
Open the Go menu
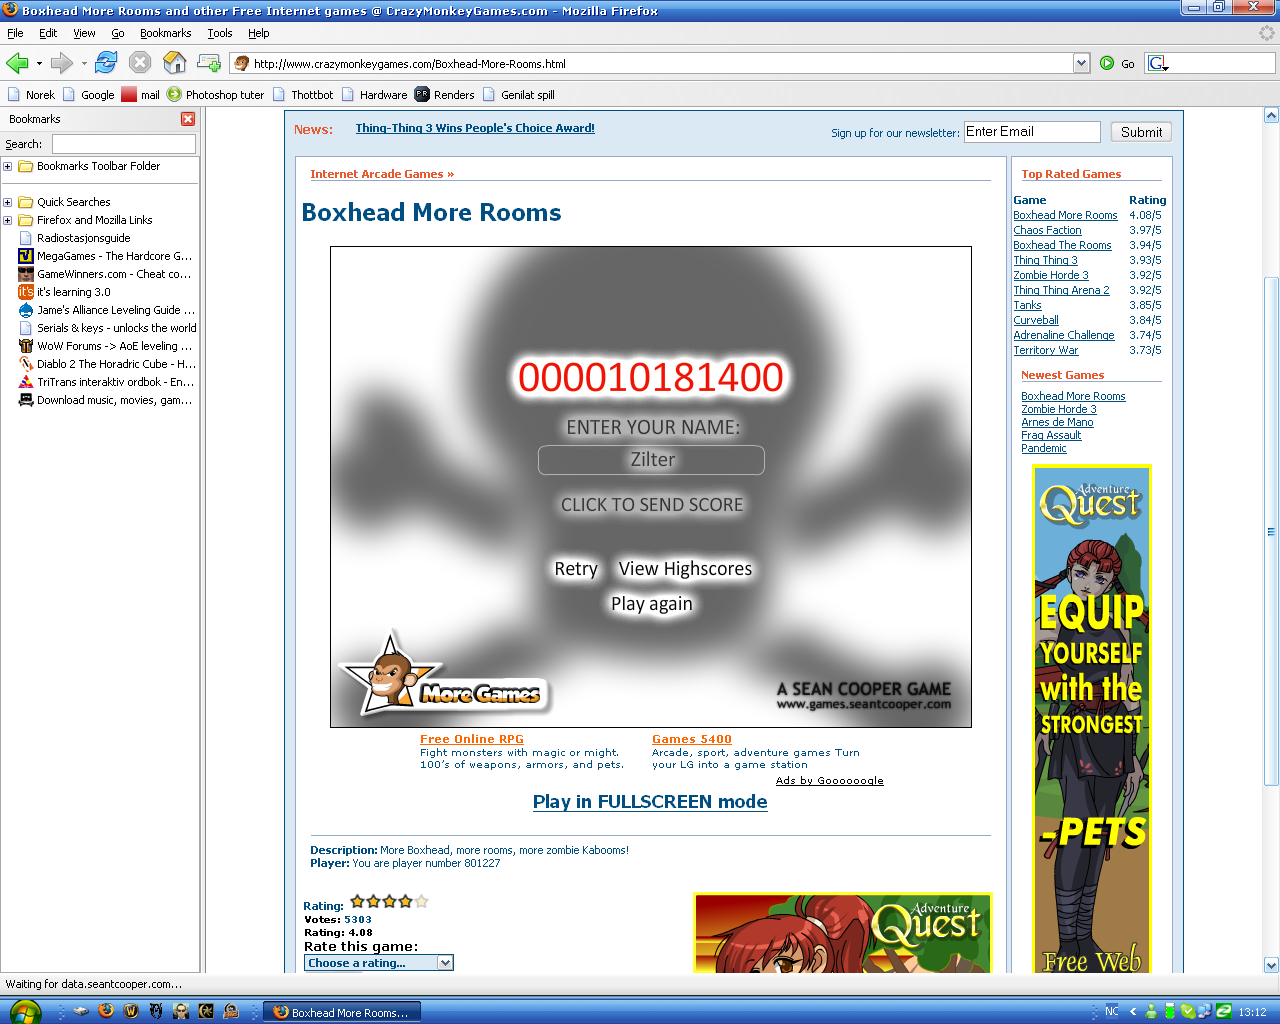click(118, 33)
